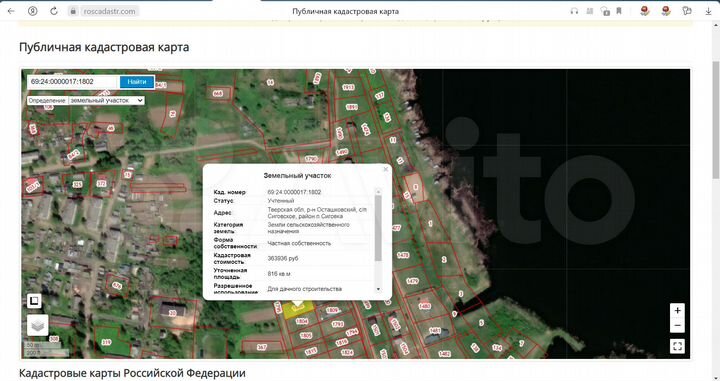Click cadastral number 69:24:0000017:1802 in popup

[294, 192]
